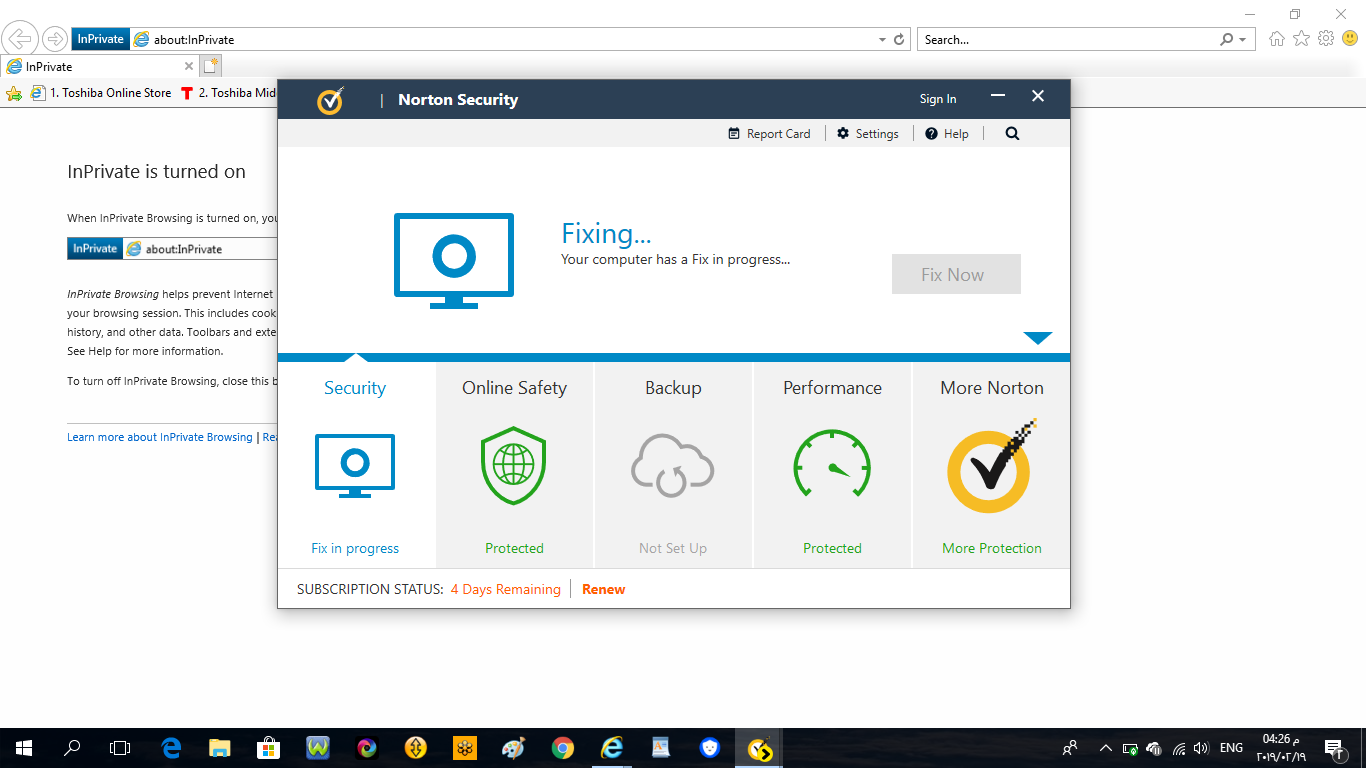Open File Explorer from taskbar
The width and height of the screenshot is (1366, 768).
point(220,747)
